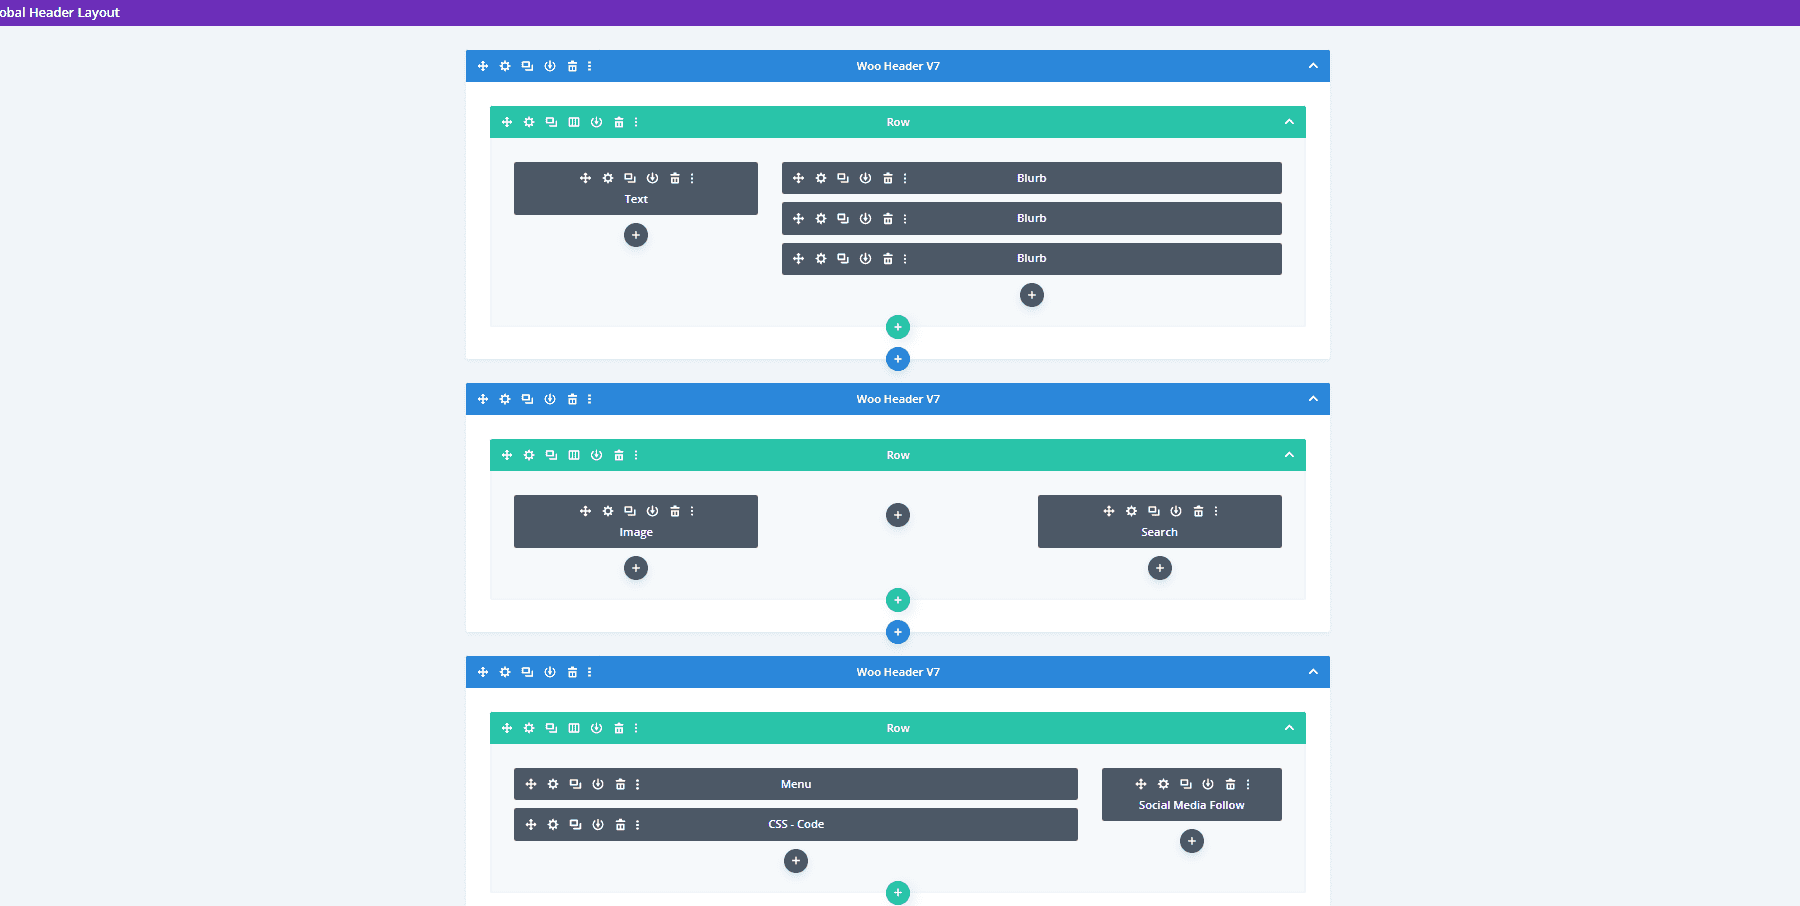Delete the Image module
This screenshot has width=1800, height=906.
675,511
